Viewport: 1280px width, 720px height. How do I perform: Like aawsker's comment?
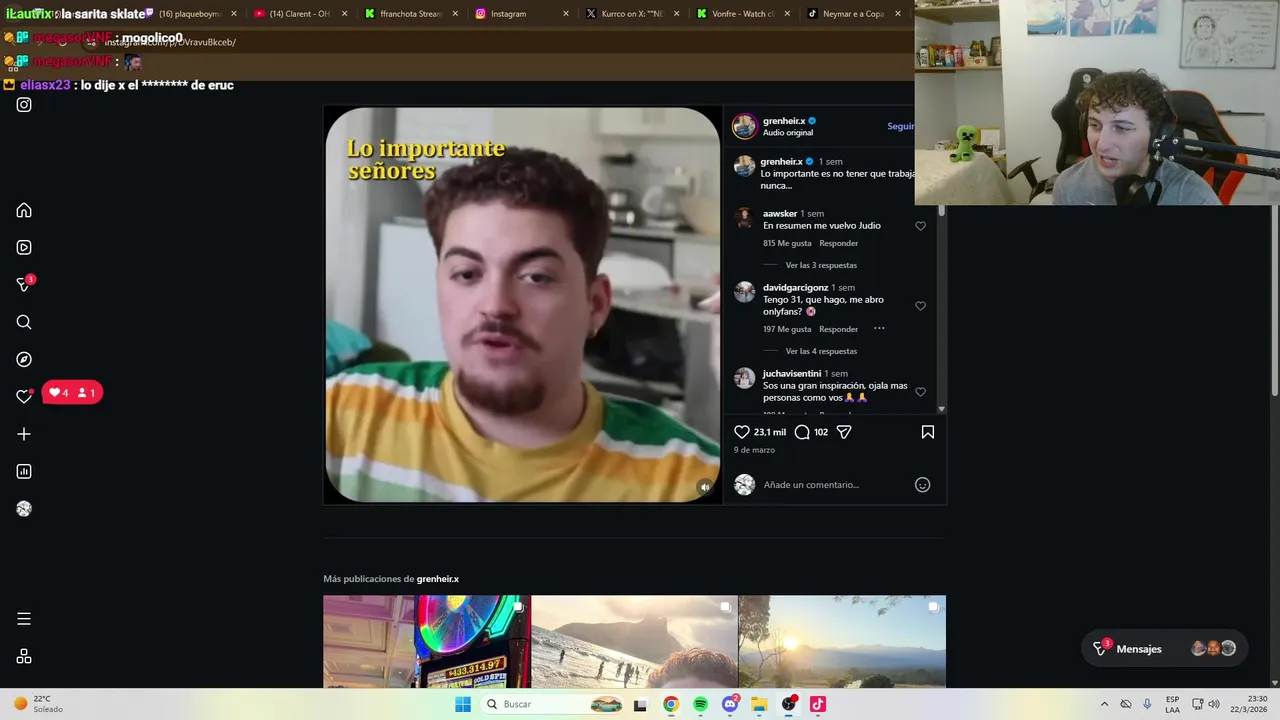click(x=920, y=226)
